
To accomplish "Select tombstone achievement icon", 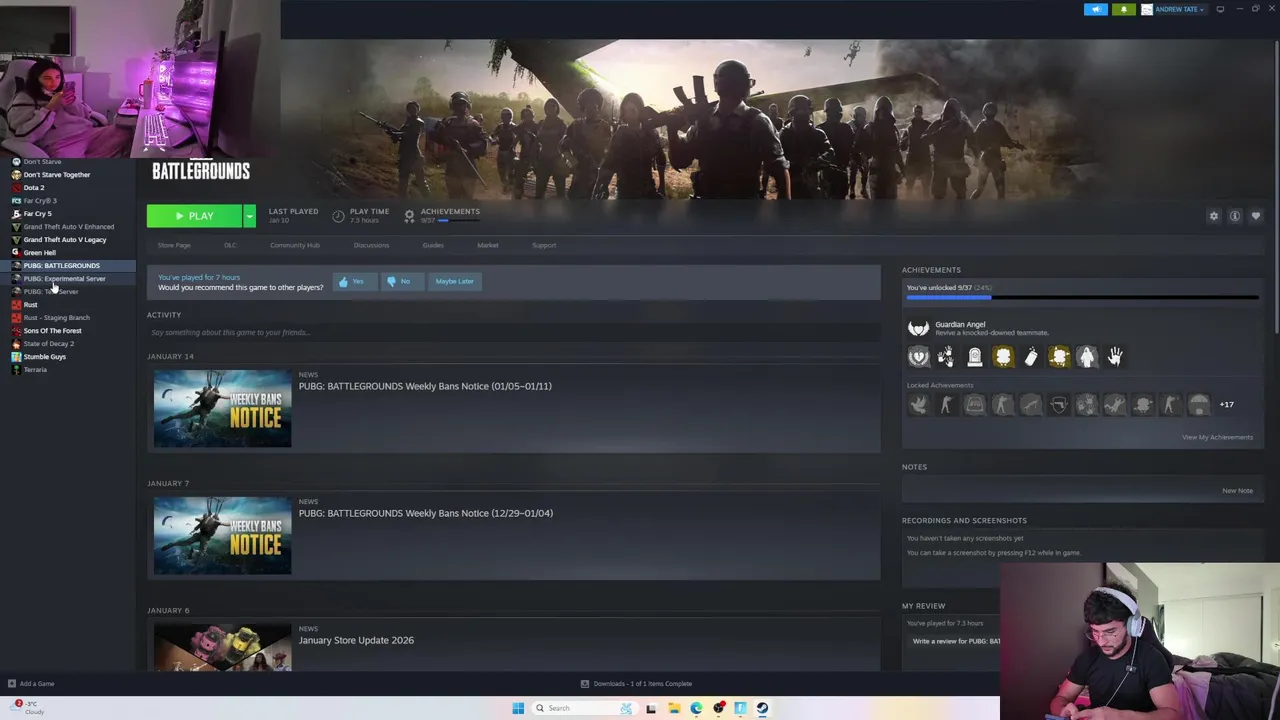I will 974,356.
